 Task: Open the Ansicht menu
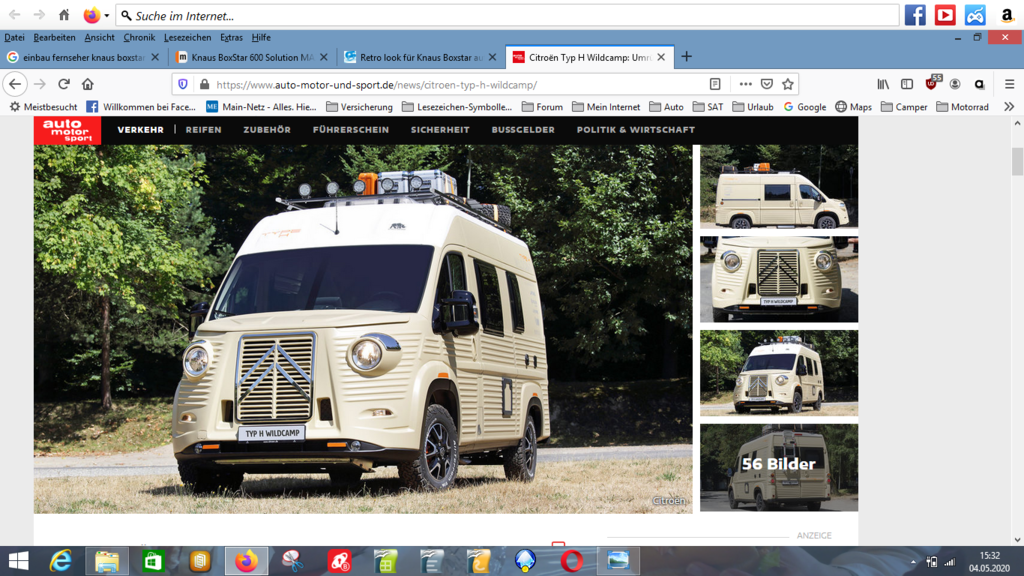pyautogui.click(x=99, y=37)
